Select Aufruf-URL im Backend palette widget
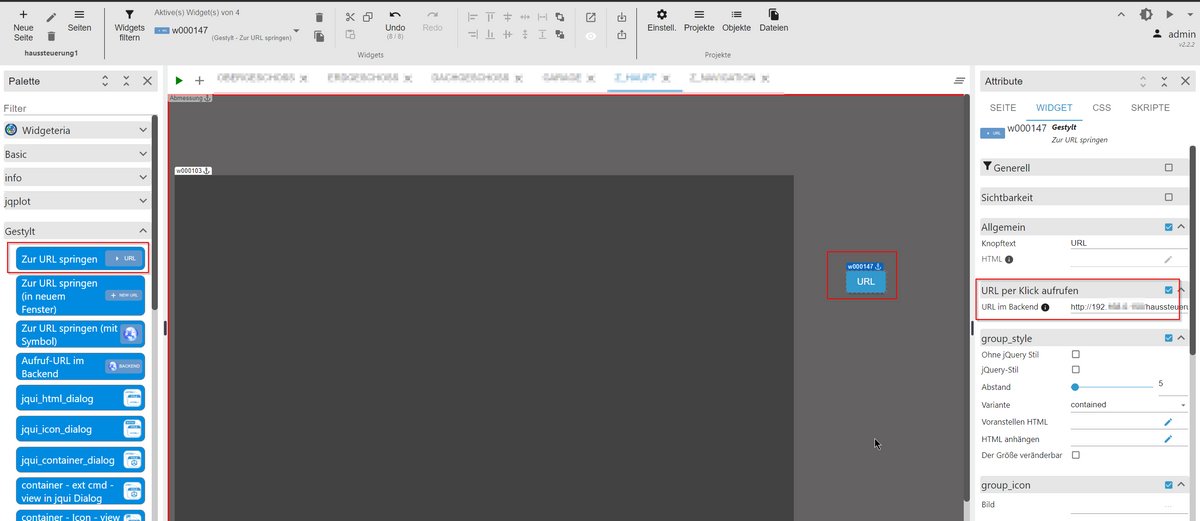Screen dimensions: 1200x521 [81, 366]
